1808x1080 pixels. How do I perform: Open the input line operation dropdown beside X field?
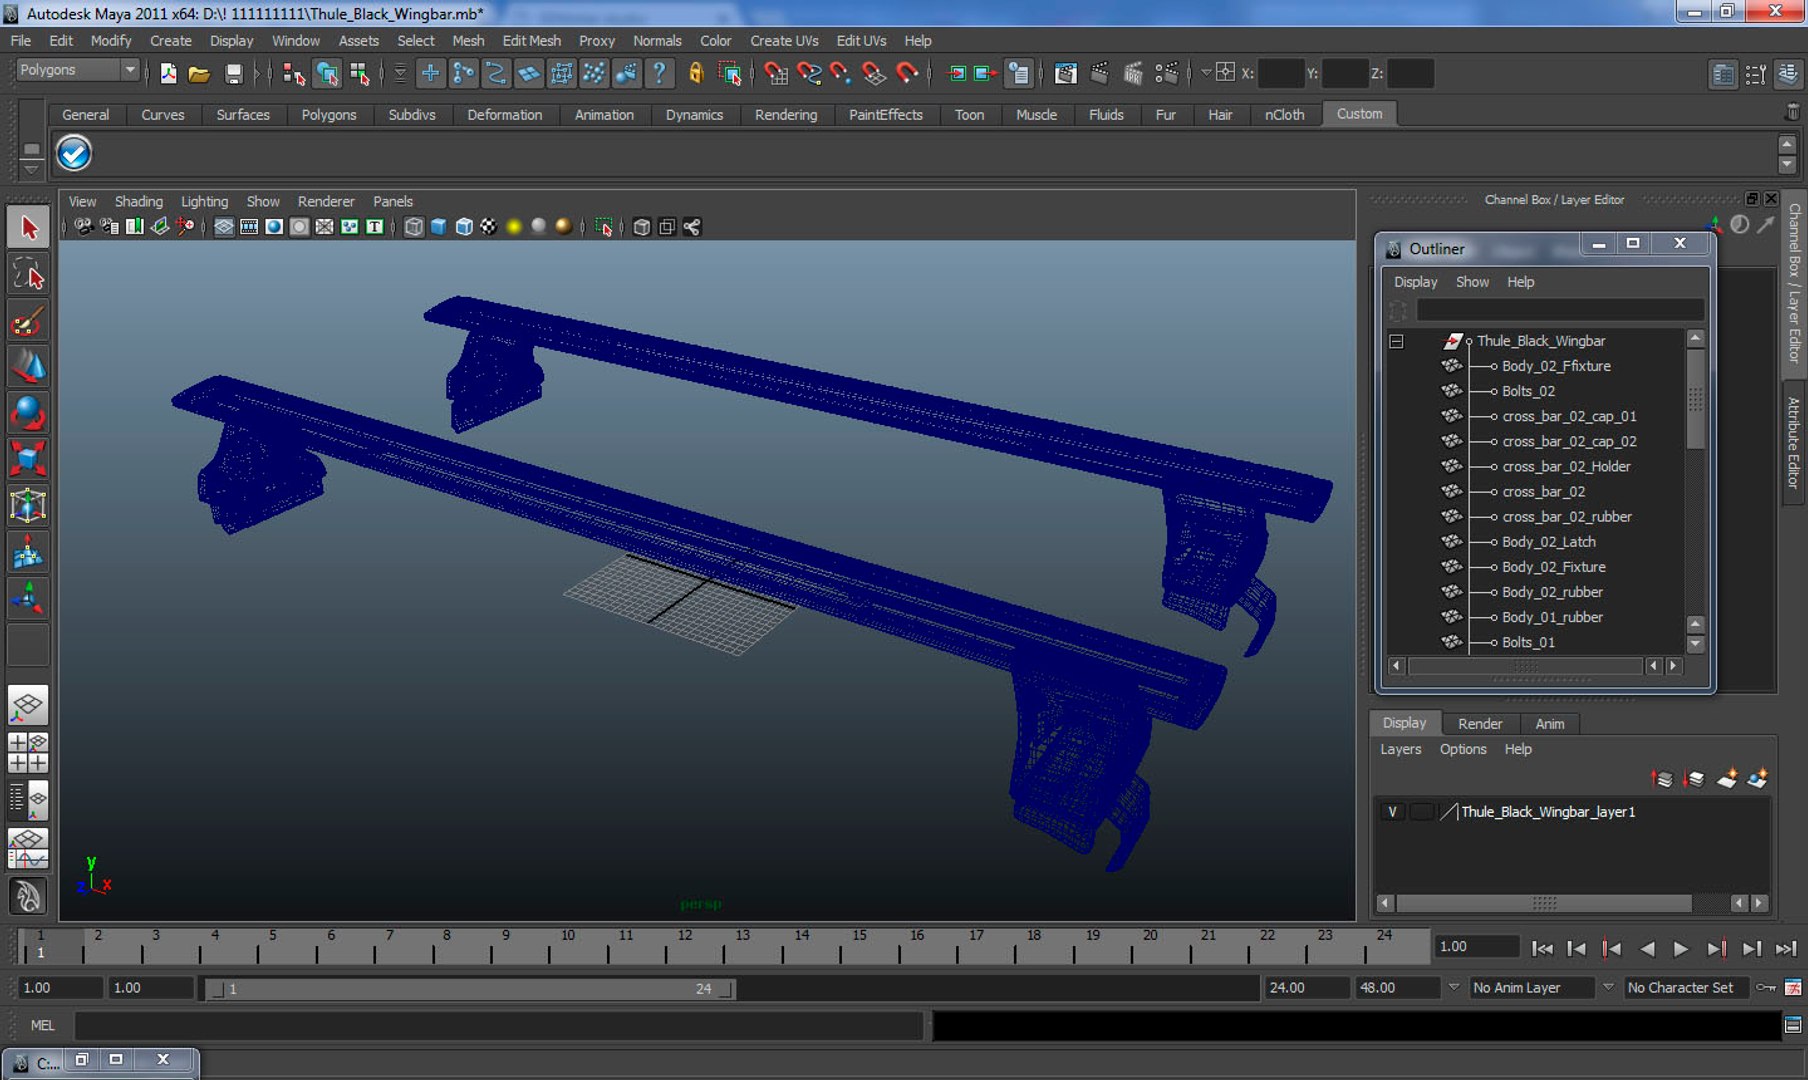1205,73
